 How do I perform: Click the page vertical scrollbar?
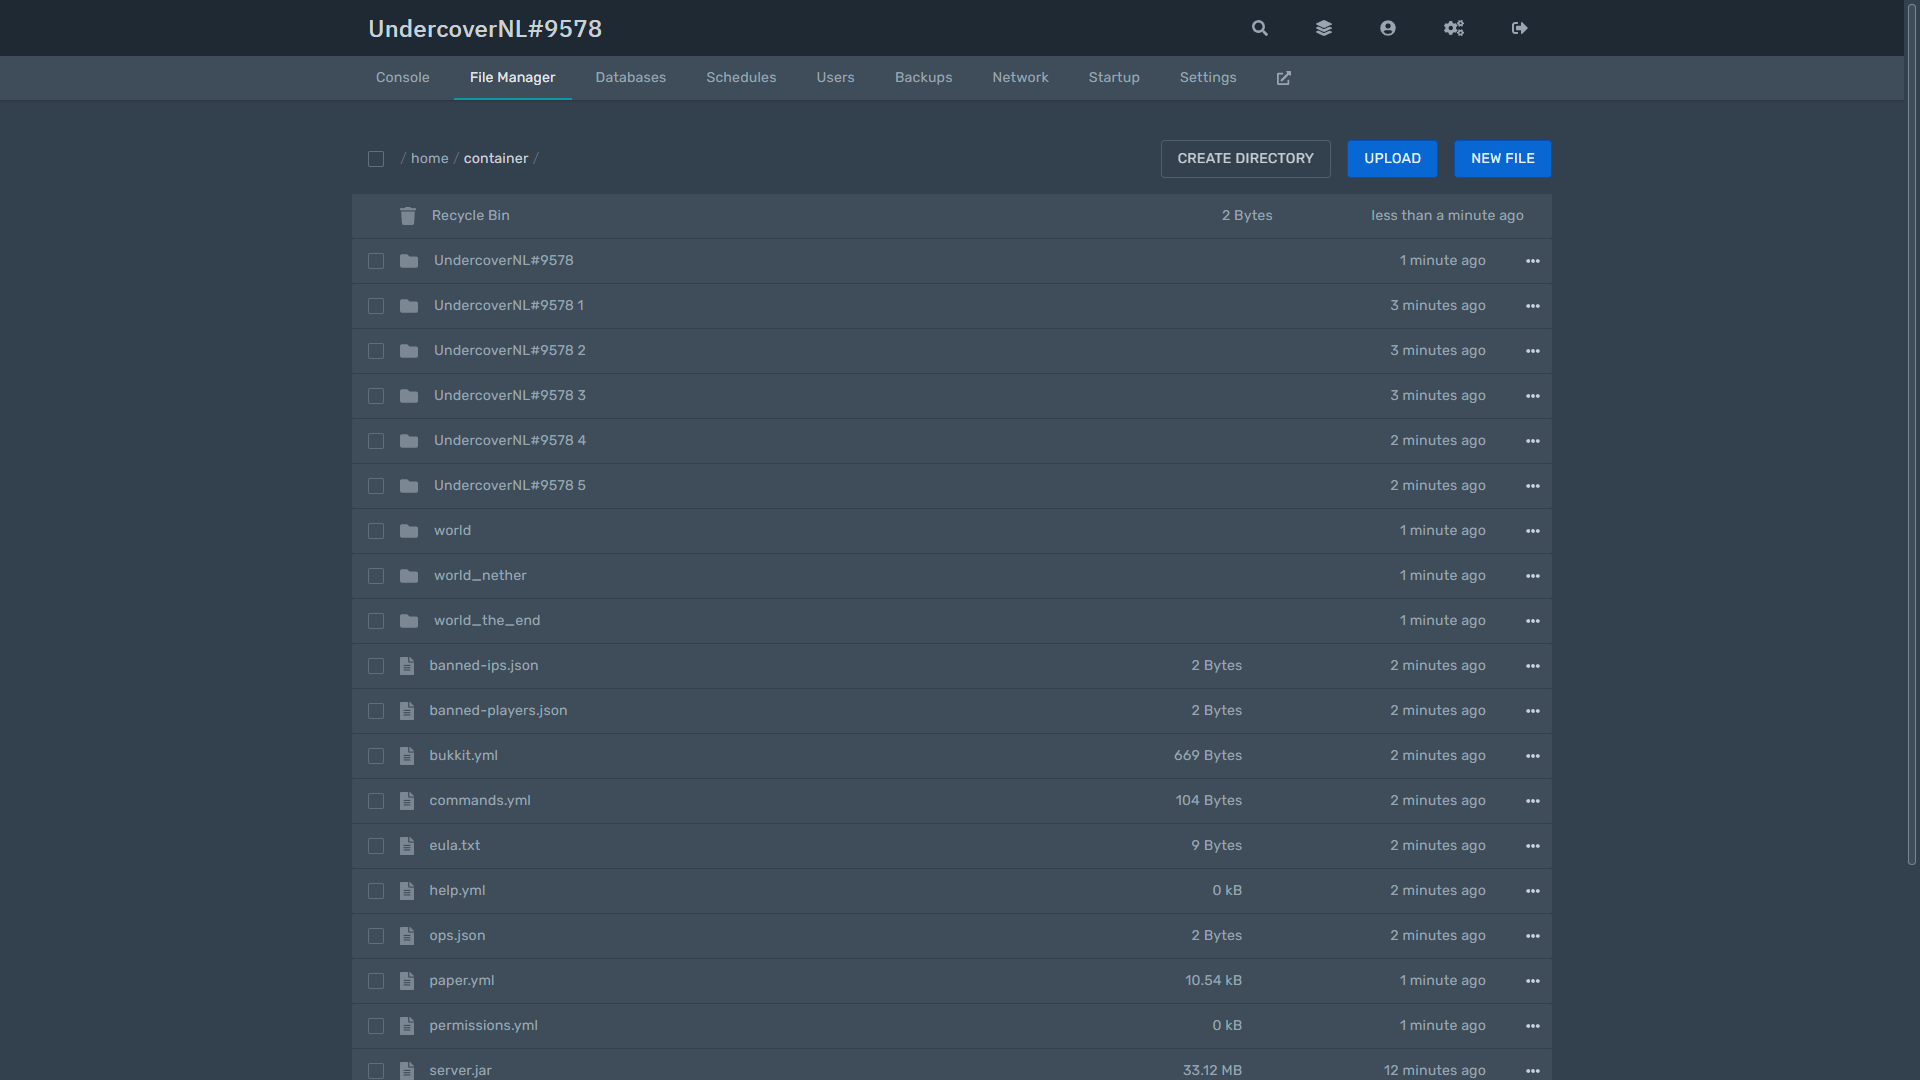(1912, 435)
